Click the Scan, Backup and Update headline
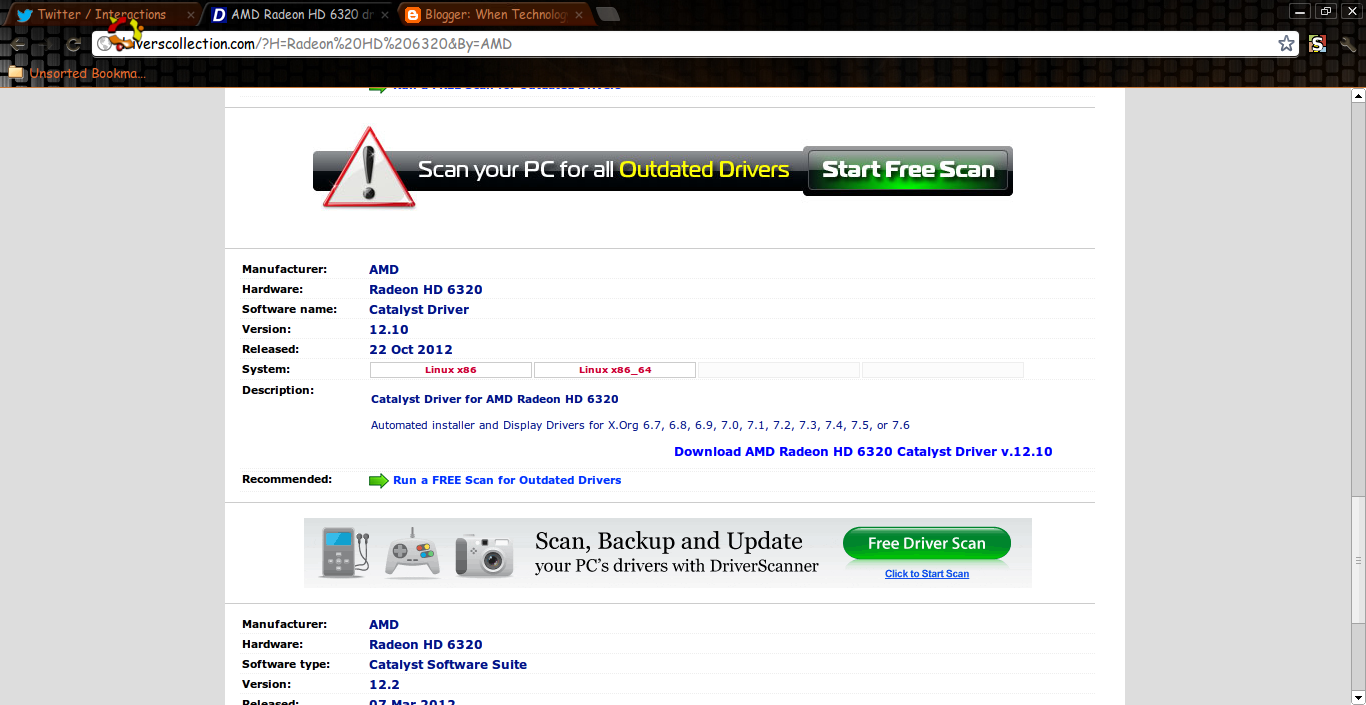 (x=669, y=541)
